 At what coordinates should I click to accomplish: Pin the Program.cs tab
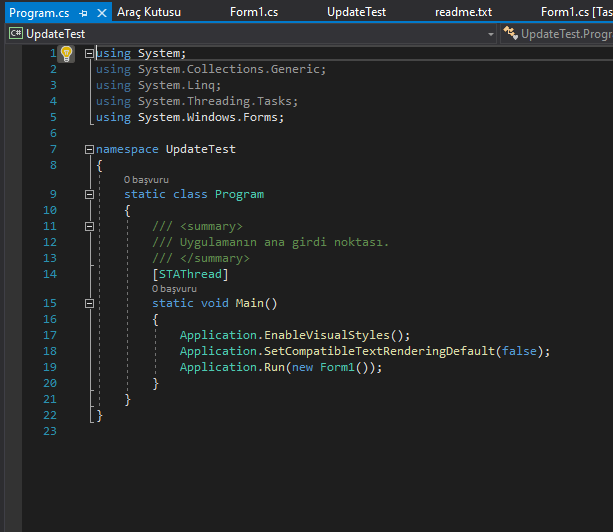coord(83,13)
